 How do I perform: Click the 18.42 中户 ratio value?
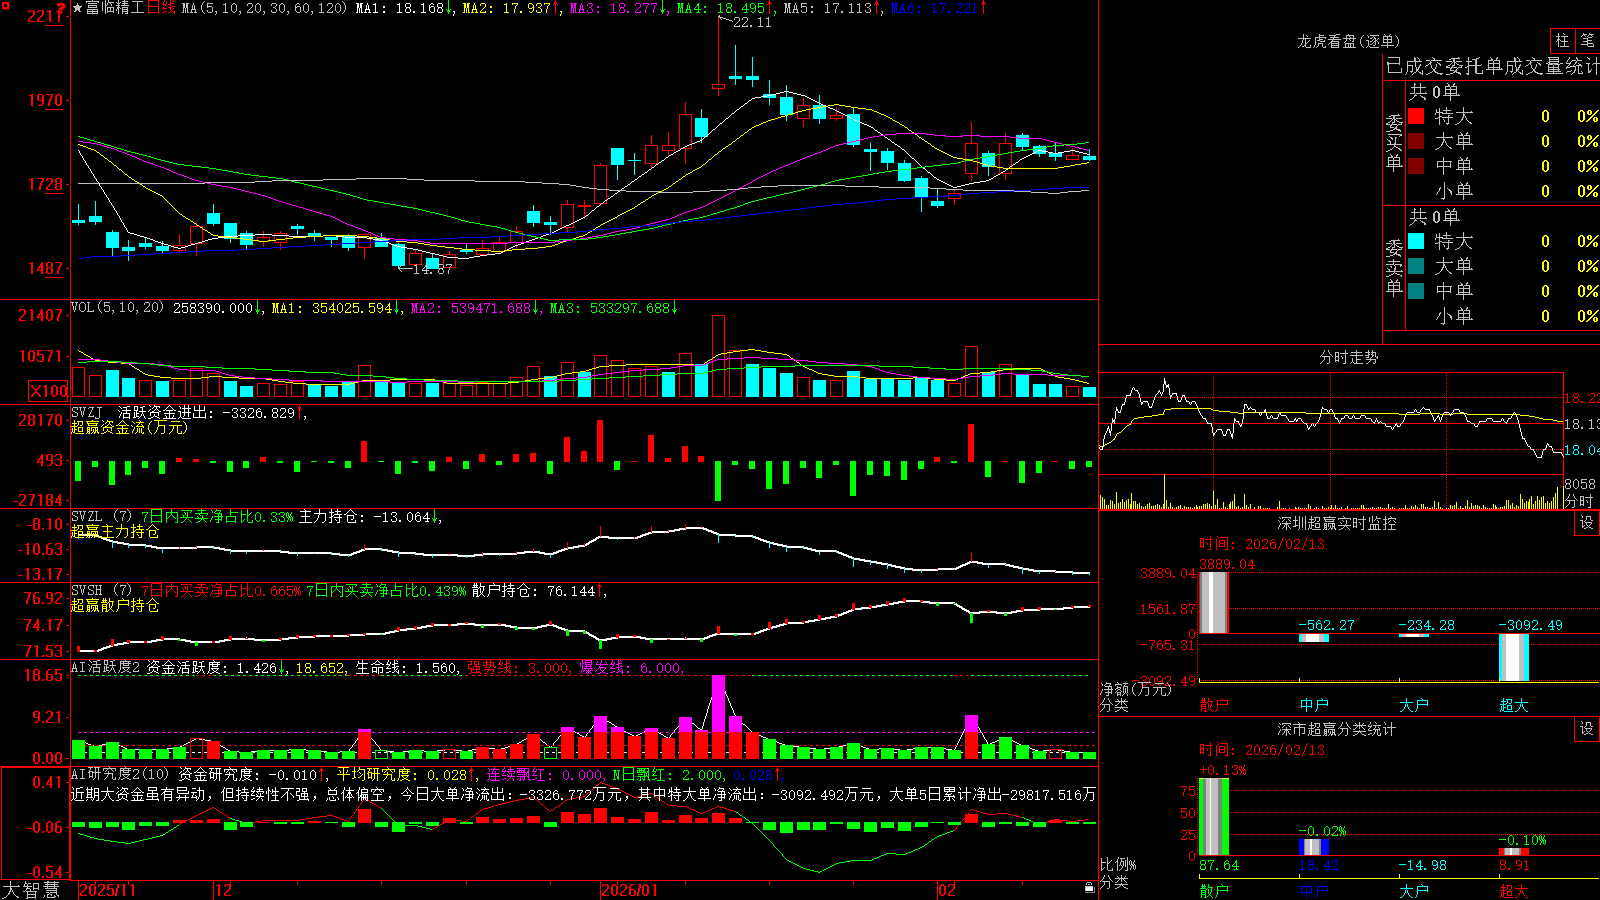1319,865
